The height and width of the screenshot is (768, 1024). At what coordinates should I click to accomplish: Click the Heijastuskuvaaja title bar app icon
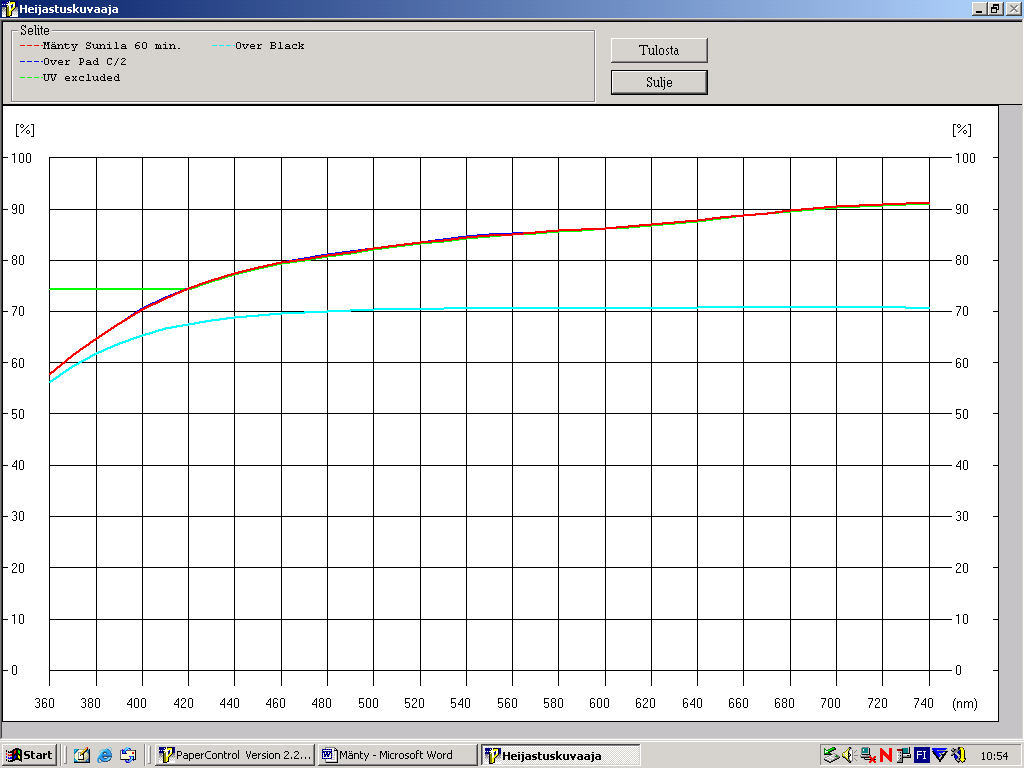coord(8,9)
